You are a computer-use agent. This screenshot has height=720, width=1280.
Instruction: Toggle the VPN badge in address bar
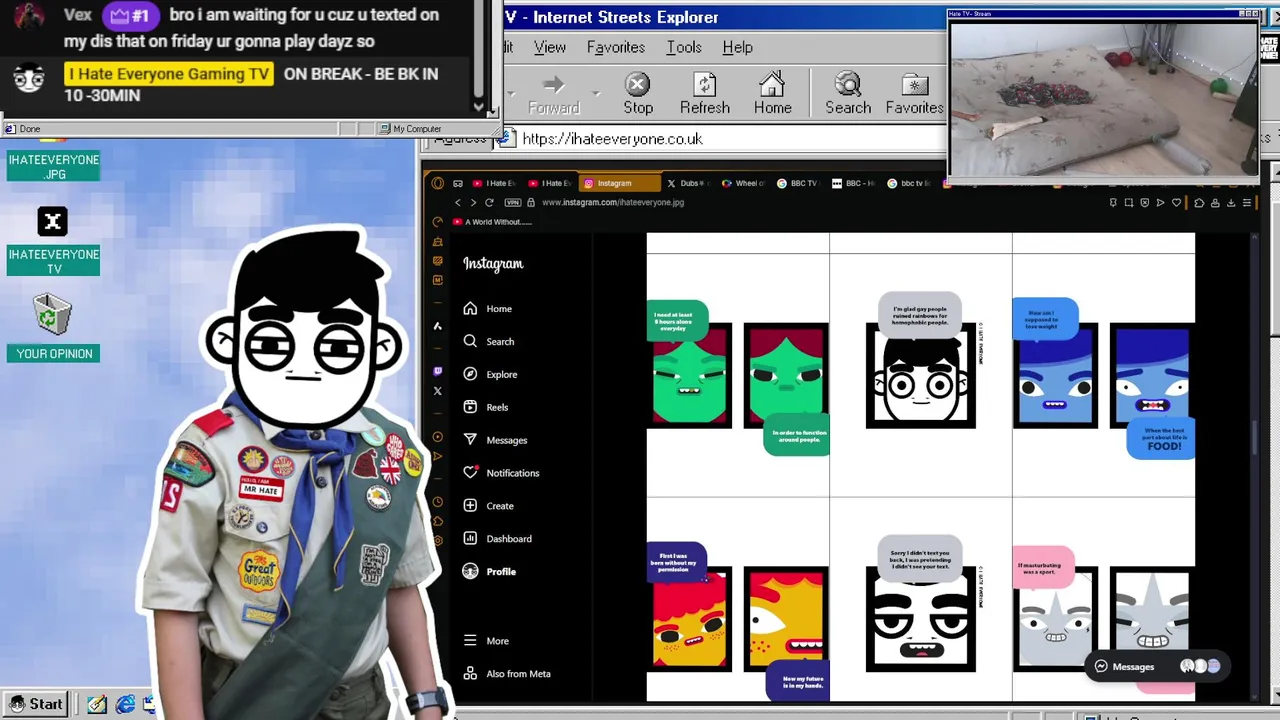coord(512,203)
